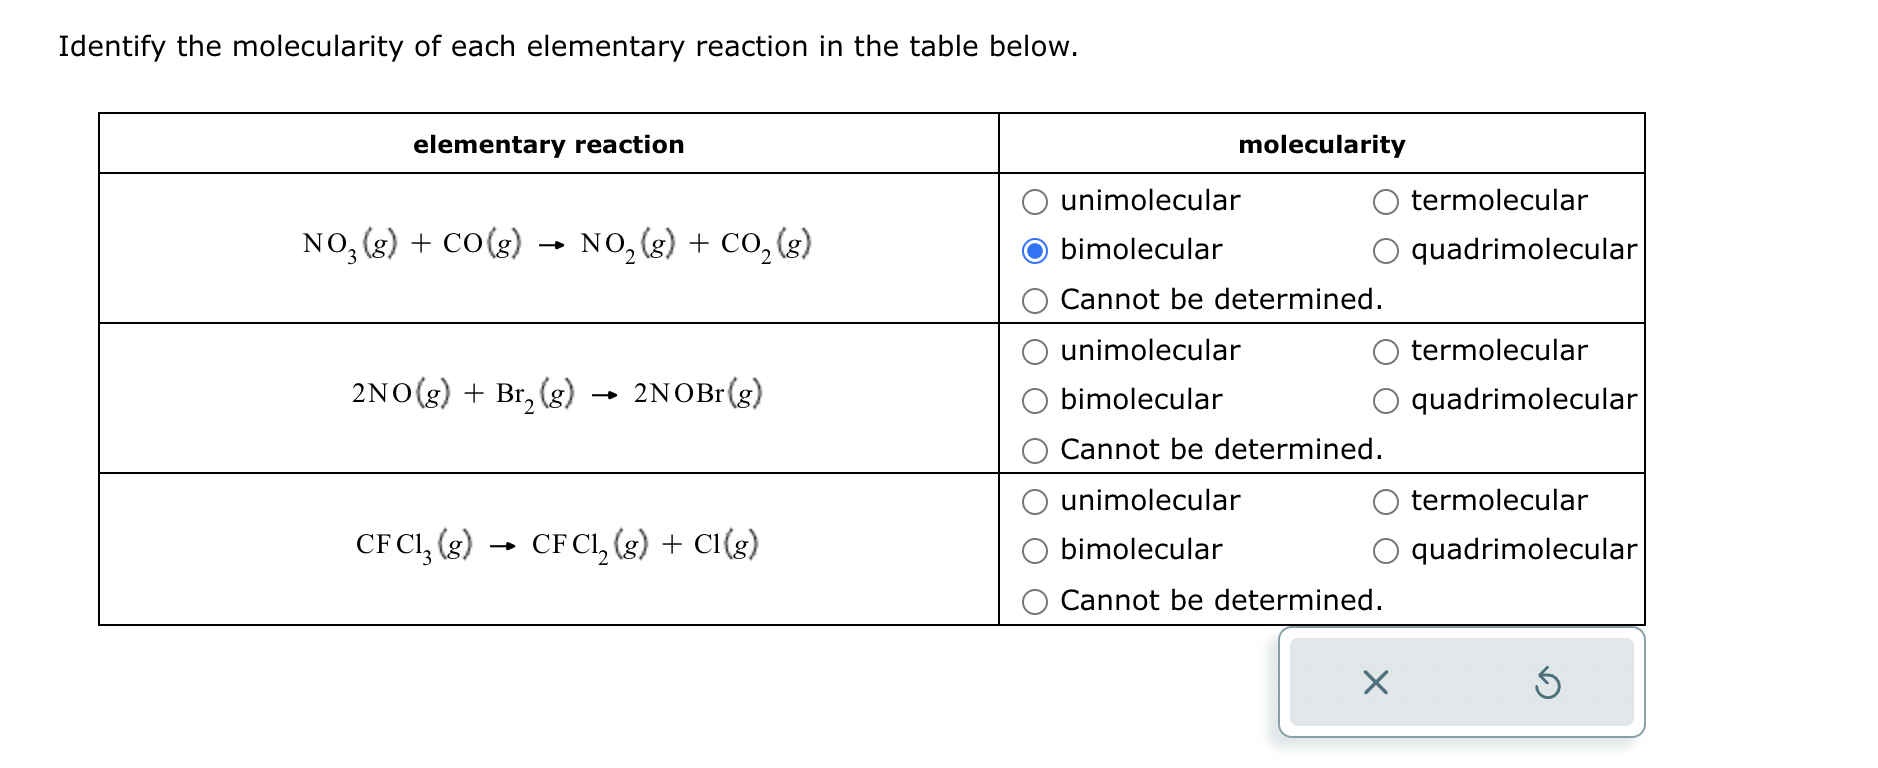This screenshot has height=768, width=1878.
Task: Choose Cannot be determined for the NO3 + CO reaction
Action: 1035,299
